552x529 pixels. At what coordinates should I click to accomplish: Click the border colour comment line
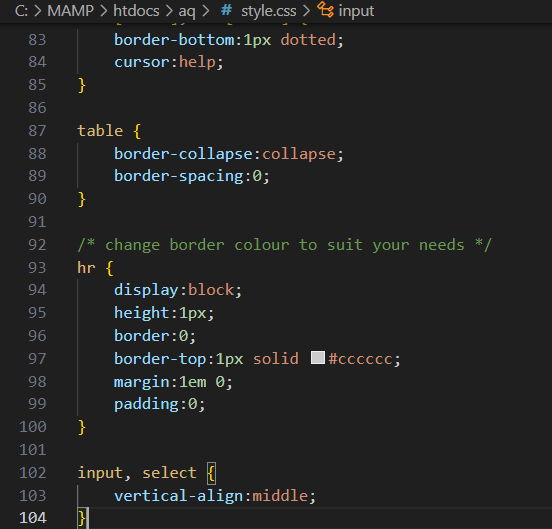pos(284,245)
